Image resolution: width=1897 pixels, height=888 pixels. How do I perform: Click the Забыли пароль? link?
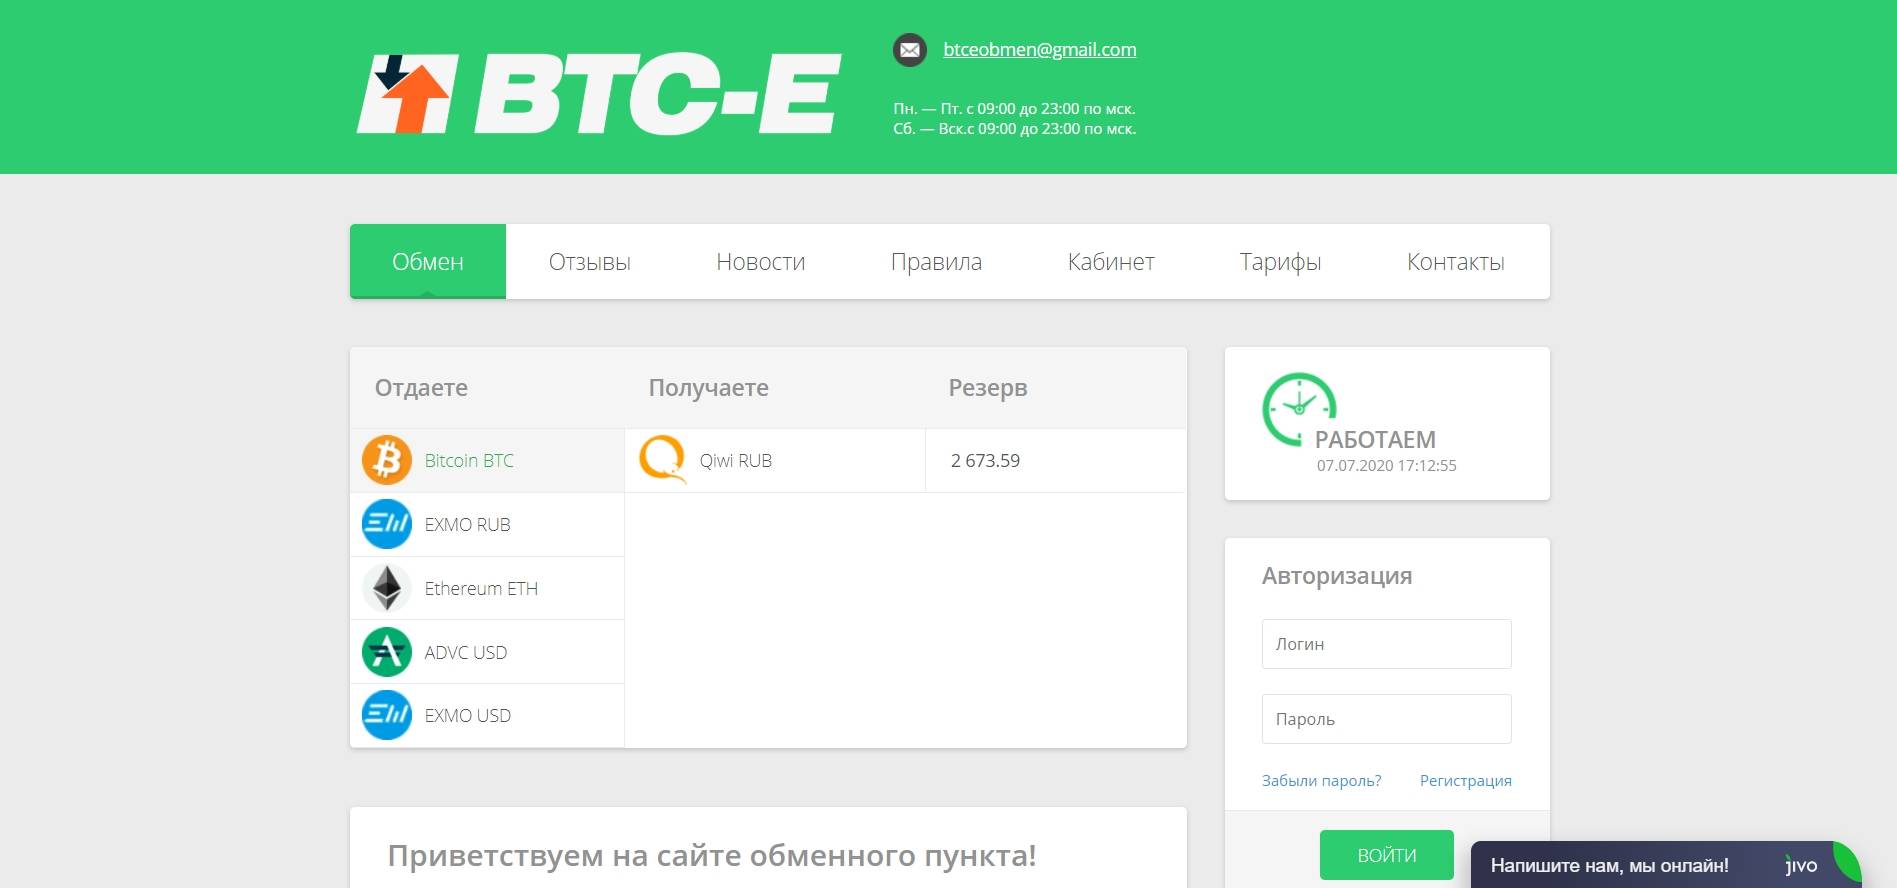[x=1321, y=781]
